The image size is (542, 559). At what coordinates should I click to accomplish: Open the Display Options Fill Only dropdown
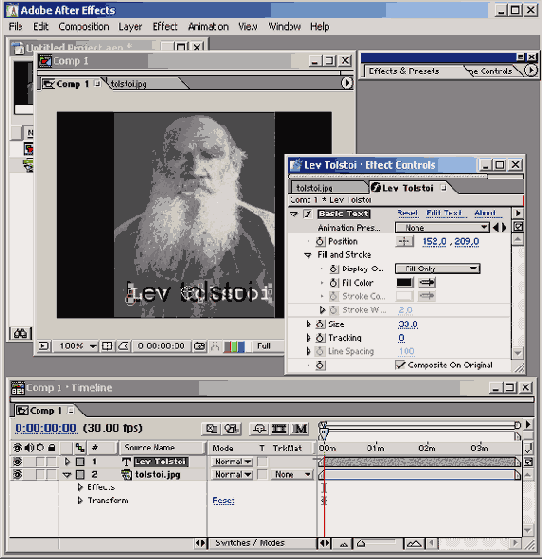(438, 268)
